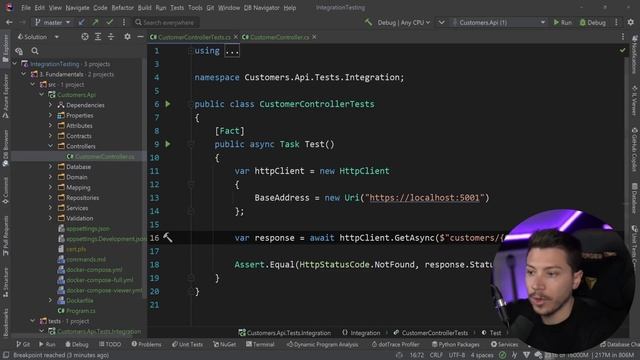Click Expand All in Solution panel
The image size is (640, 360).
[98, 37]
